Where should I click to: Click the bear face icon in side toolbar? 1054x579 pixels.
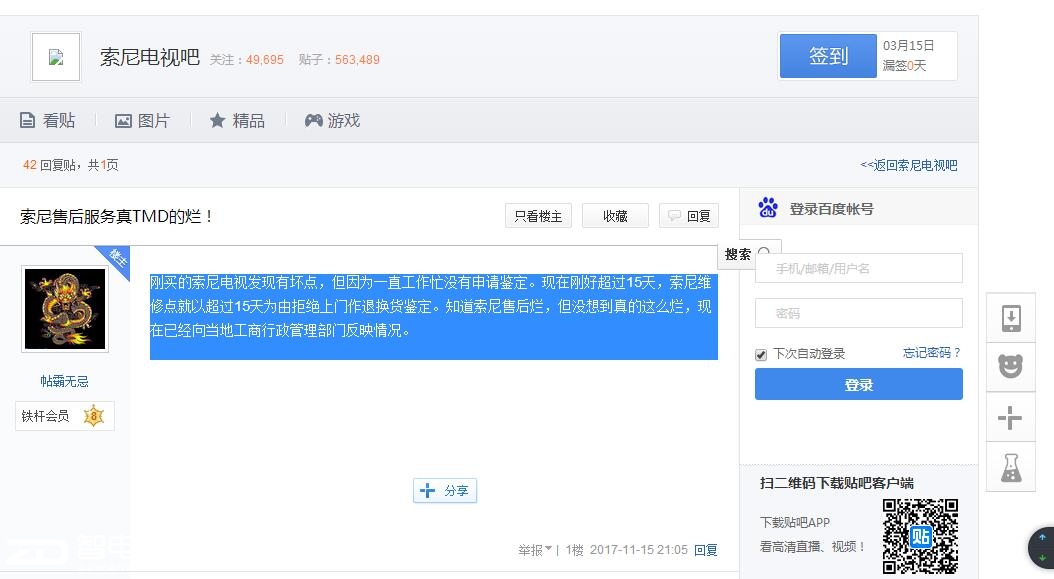[x=1011, y=367]
